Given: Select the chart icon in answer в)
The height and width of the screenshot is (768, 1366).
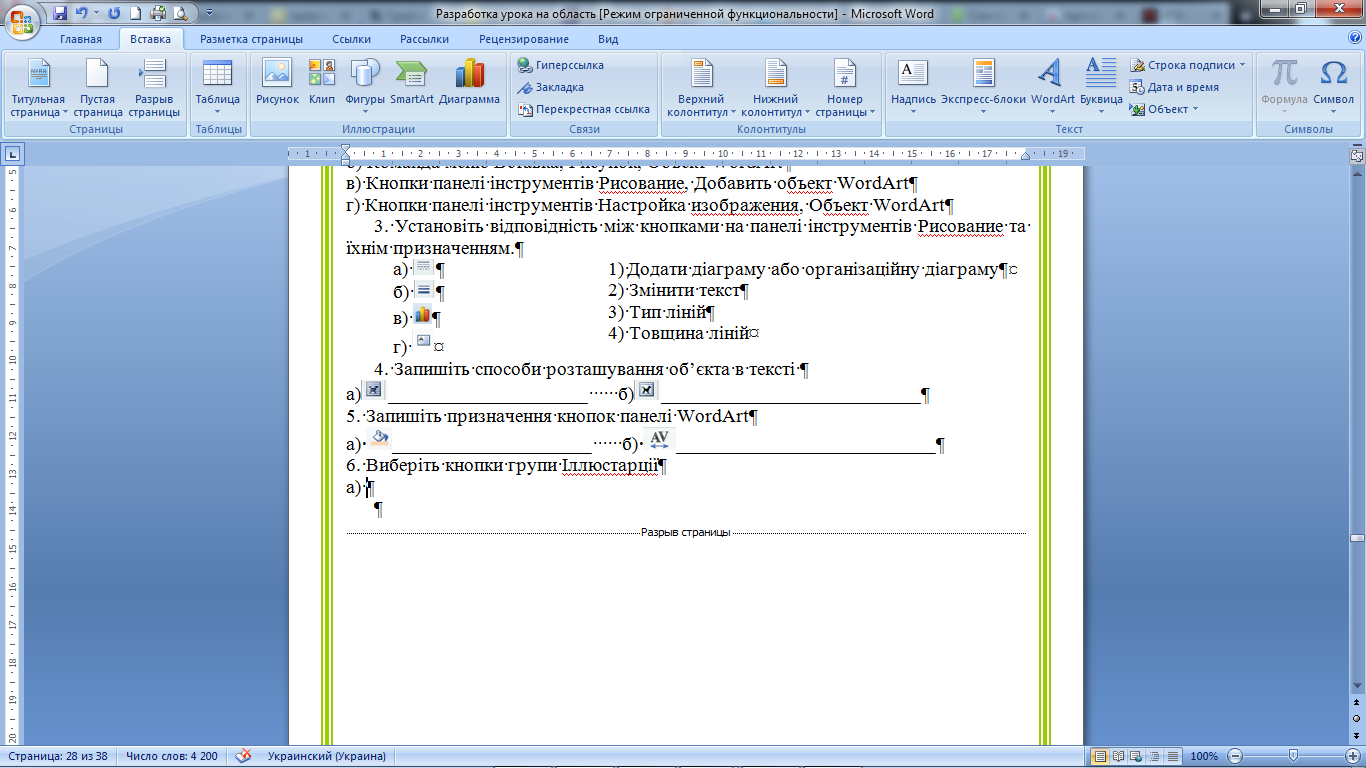Looking at the screenshot, I should click(422, 315).
